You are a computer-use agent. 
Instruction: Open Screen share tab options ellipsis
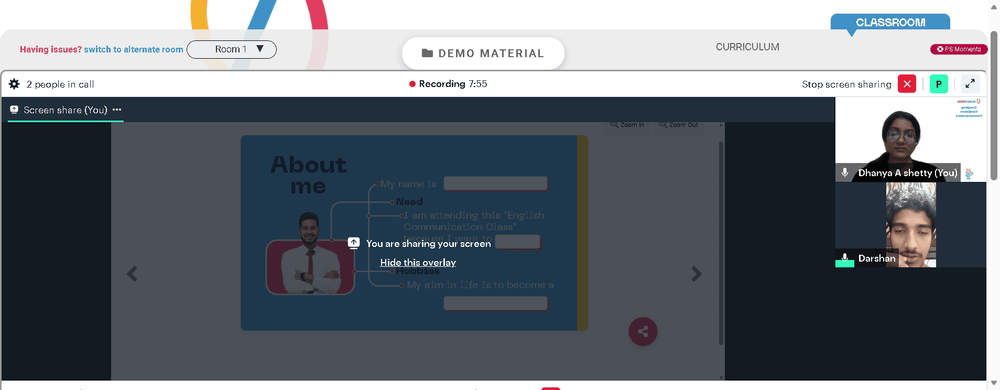point(117,110)
